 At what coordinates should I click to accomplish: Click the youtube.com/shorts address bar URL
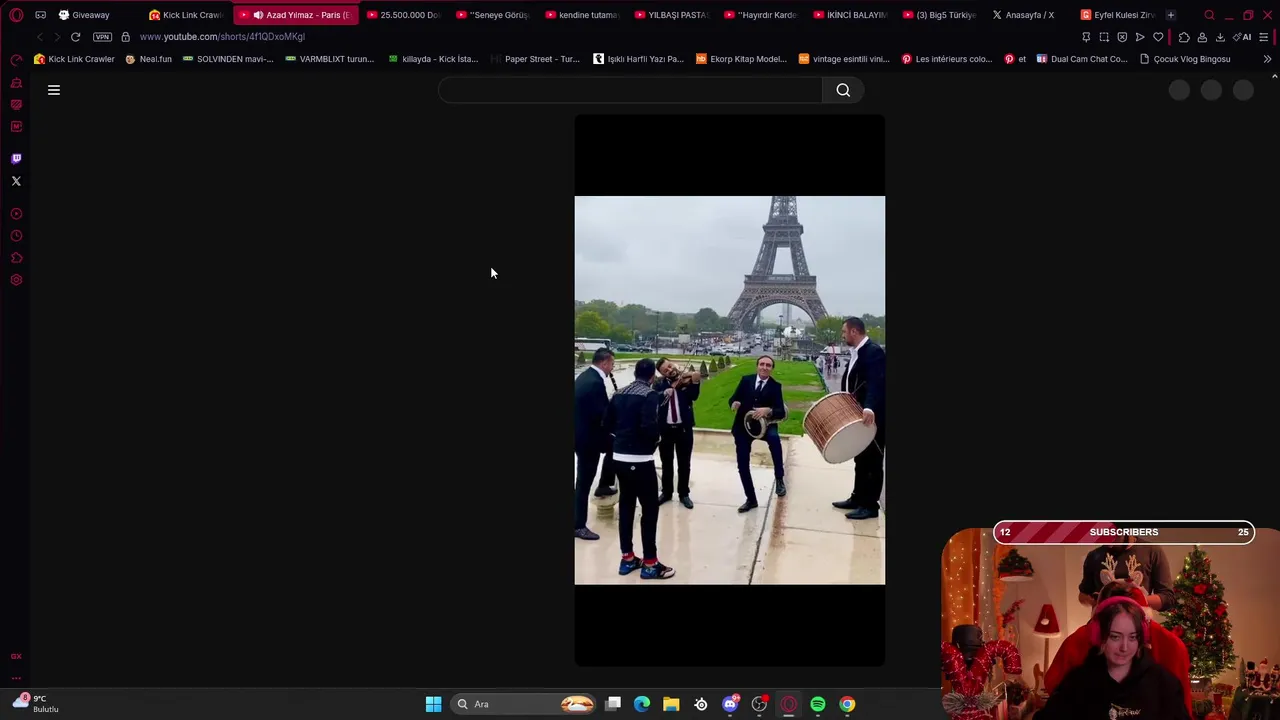(x=222, y=37)
